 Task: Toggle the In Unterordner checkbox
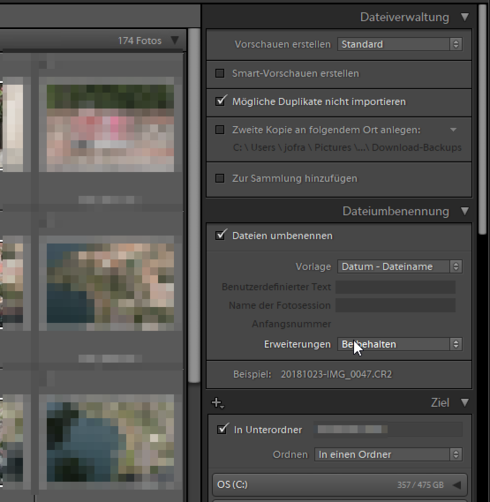[222, 429]
